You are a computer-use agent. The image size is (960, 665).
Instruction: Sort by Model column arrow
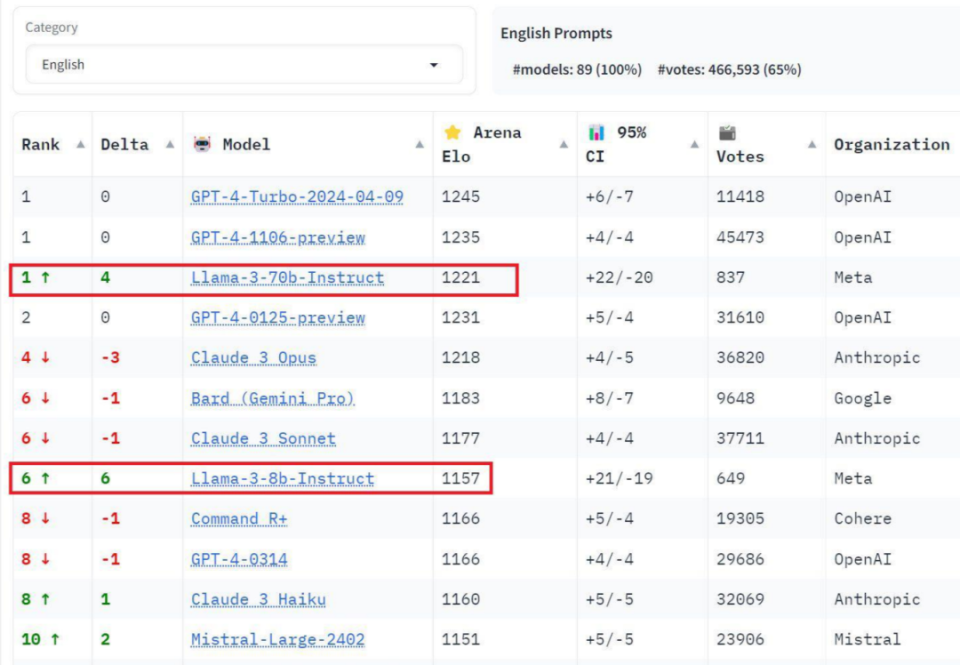coord(420,145)
